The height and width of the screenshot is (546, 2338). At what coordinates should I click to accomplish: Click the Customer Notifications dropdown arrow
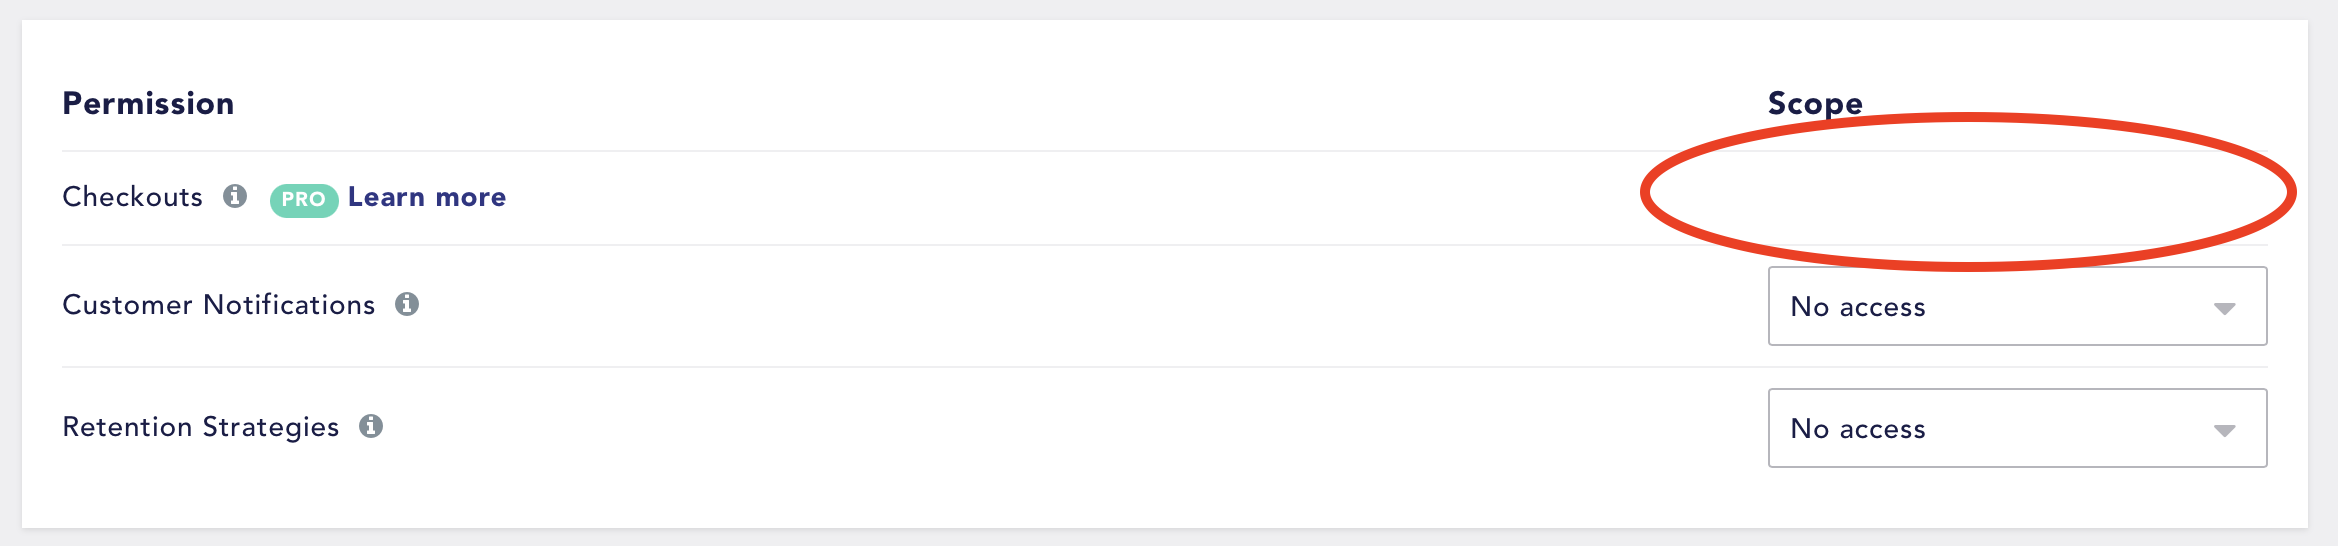pyautogui.click(x=2224, y=309)
